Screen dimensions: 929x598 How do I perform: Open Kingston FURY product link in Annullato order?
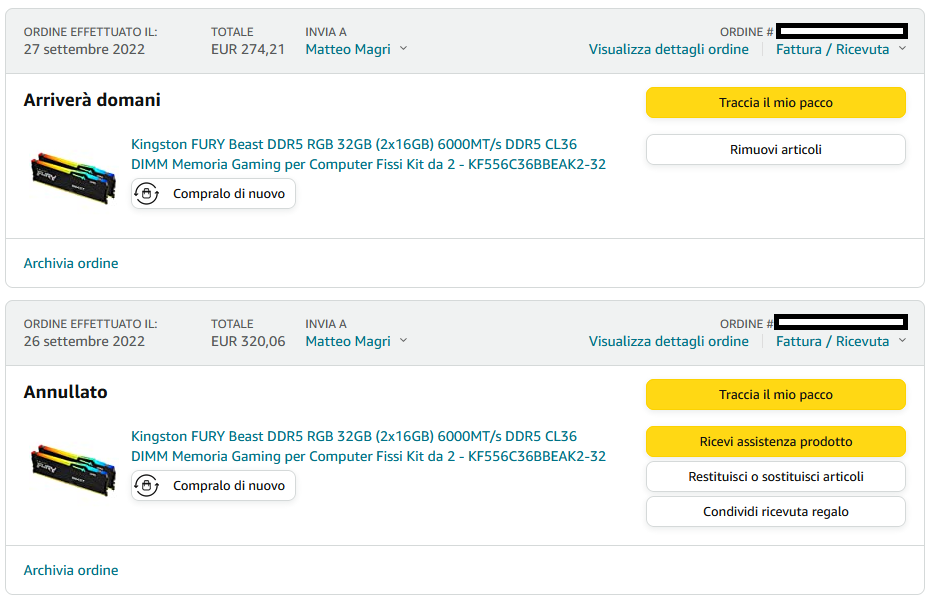coord(368,446)
